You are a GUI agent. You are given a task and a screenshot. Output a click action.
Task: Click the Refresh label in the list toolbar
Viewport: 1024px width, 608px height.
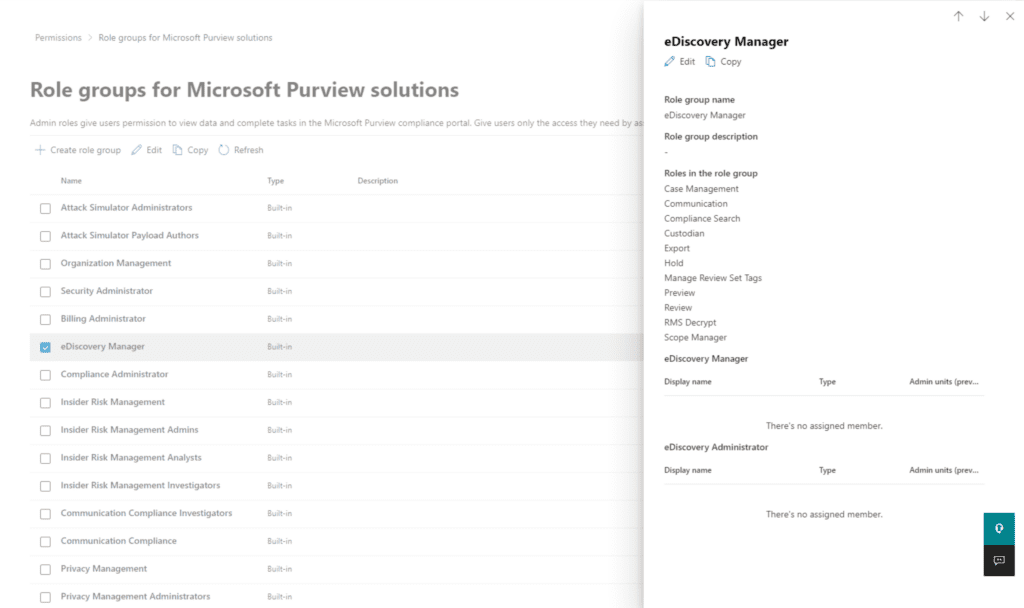pos(249,150)
